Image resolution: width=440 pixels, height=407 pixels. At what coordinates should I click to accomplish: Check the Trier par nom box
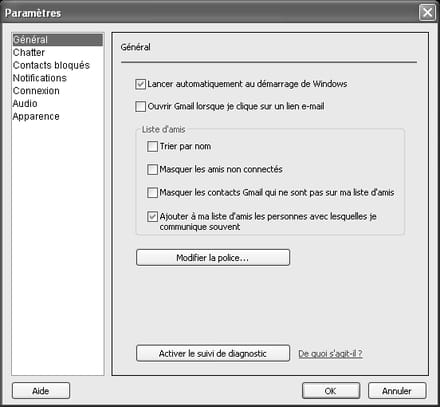point(152,146)
